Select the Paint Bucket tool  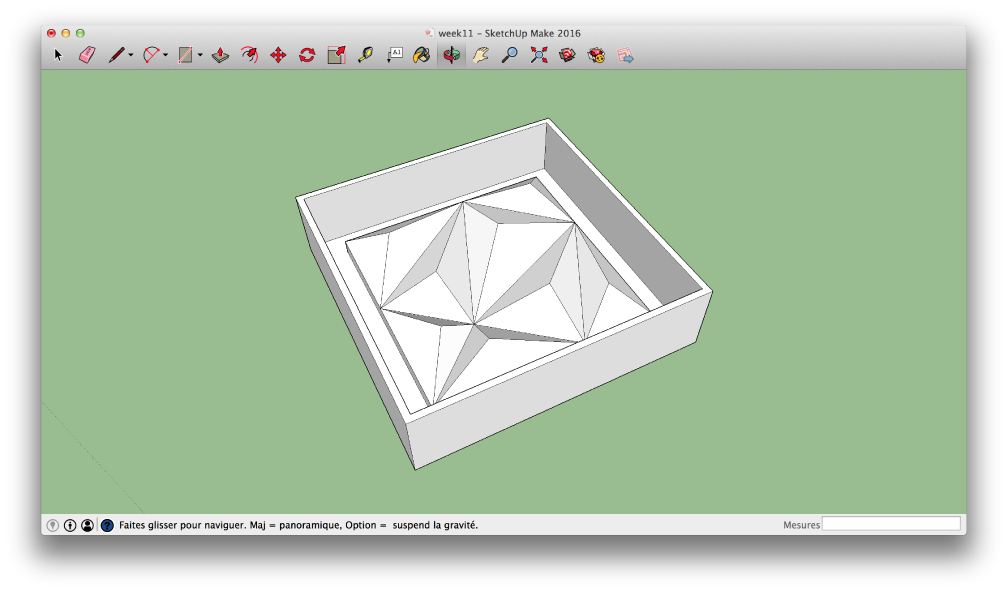[x=422, y=55]
